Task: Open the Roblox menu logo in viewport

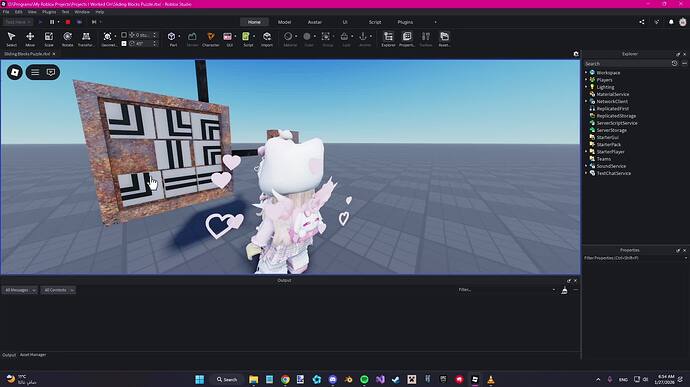Action: (x=15, y=72)
